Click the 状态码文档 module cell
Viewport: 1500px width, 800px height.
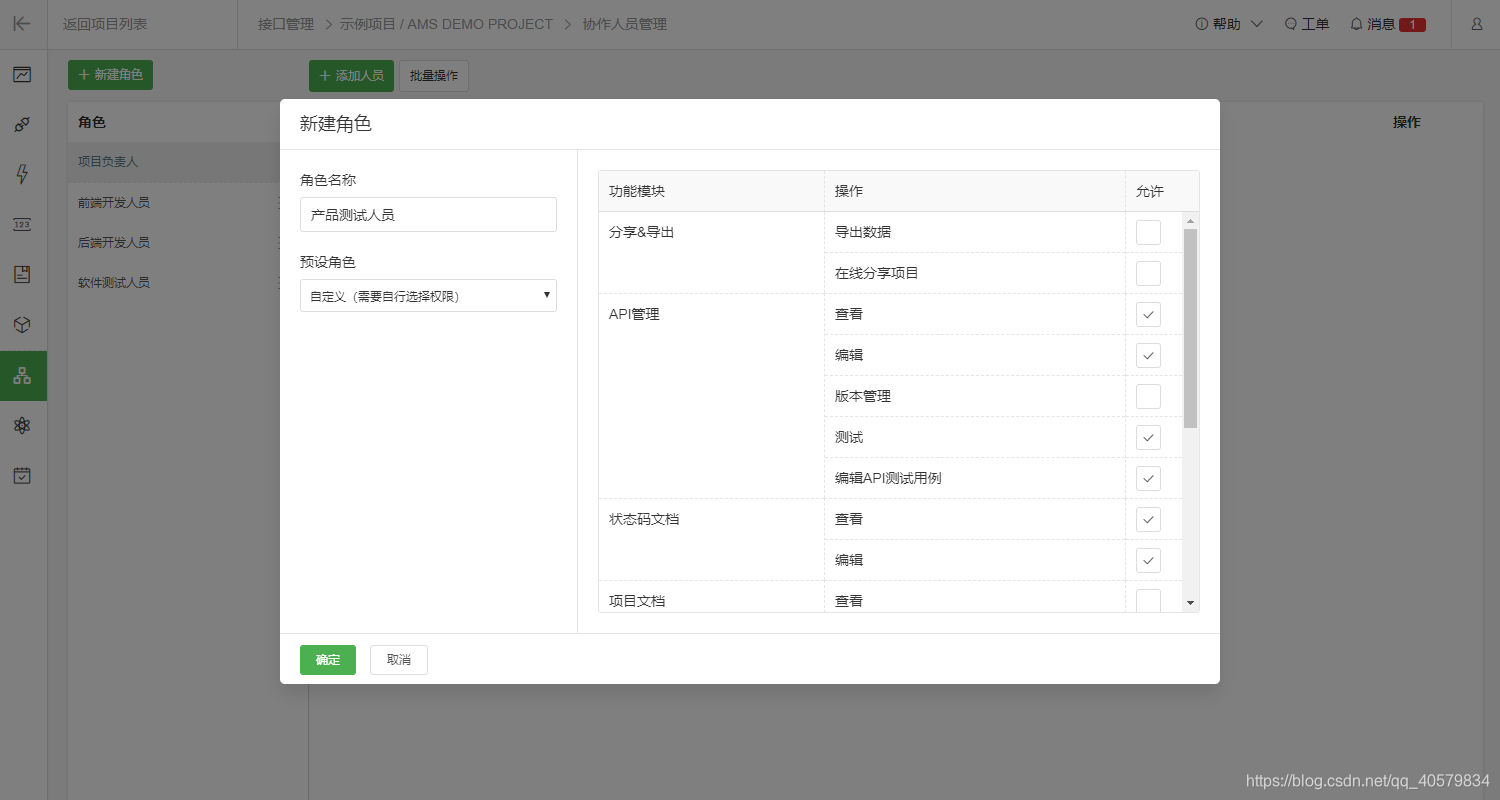pyautogui.click(x=711, y=539)
